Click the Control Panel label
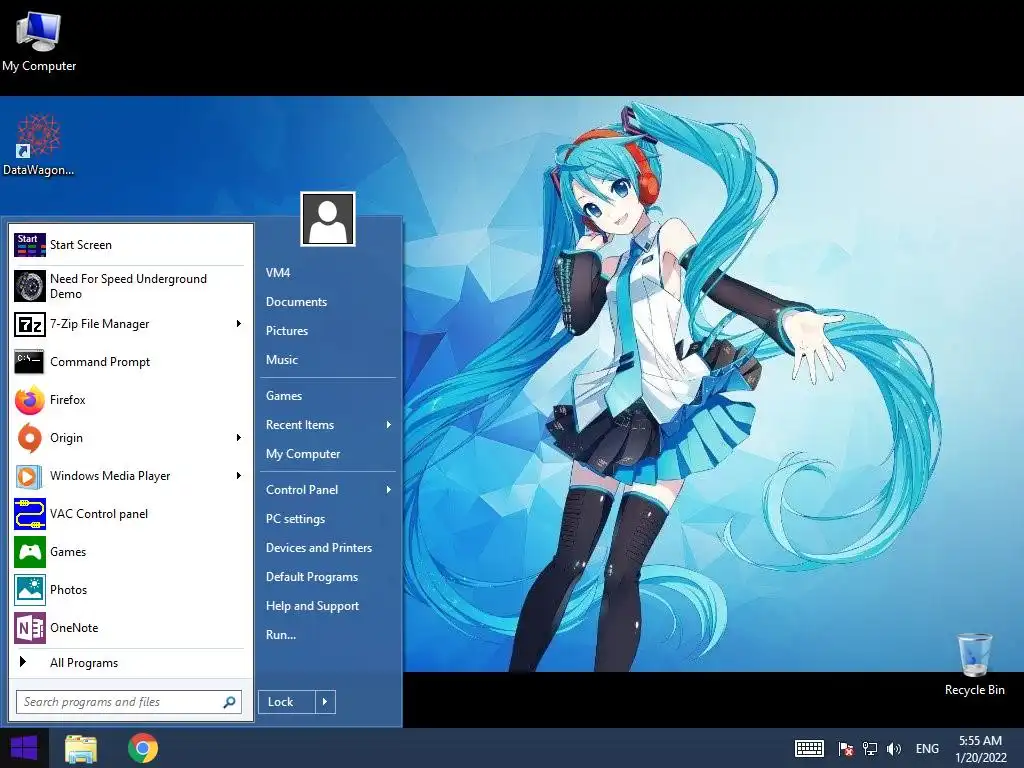1024x768 pixels. [302, 490]
